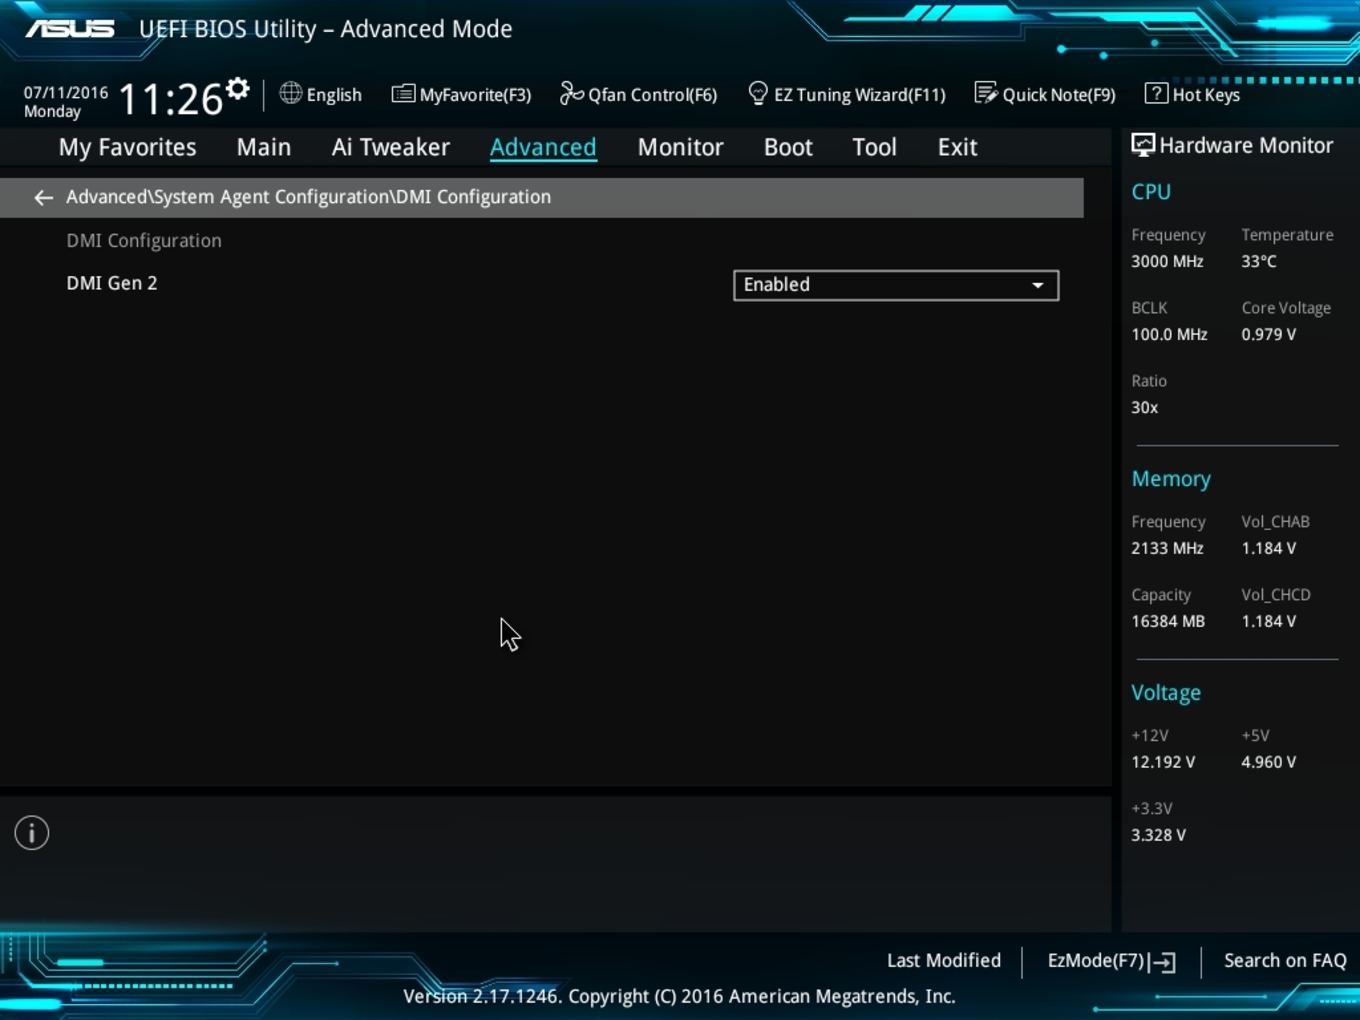Click the Hot Keys question mark icon
The image size is (1360, 1020).
(1156, 93)
